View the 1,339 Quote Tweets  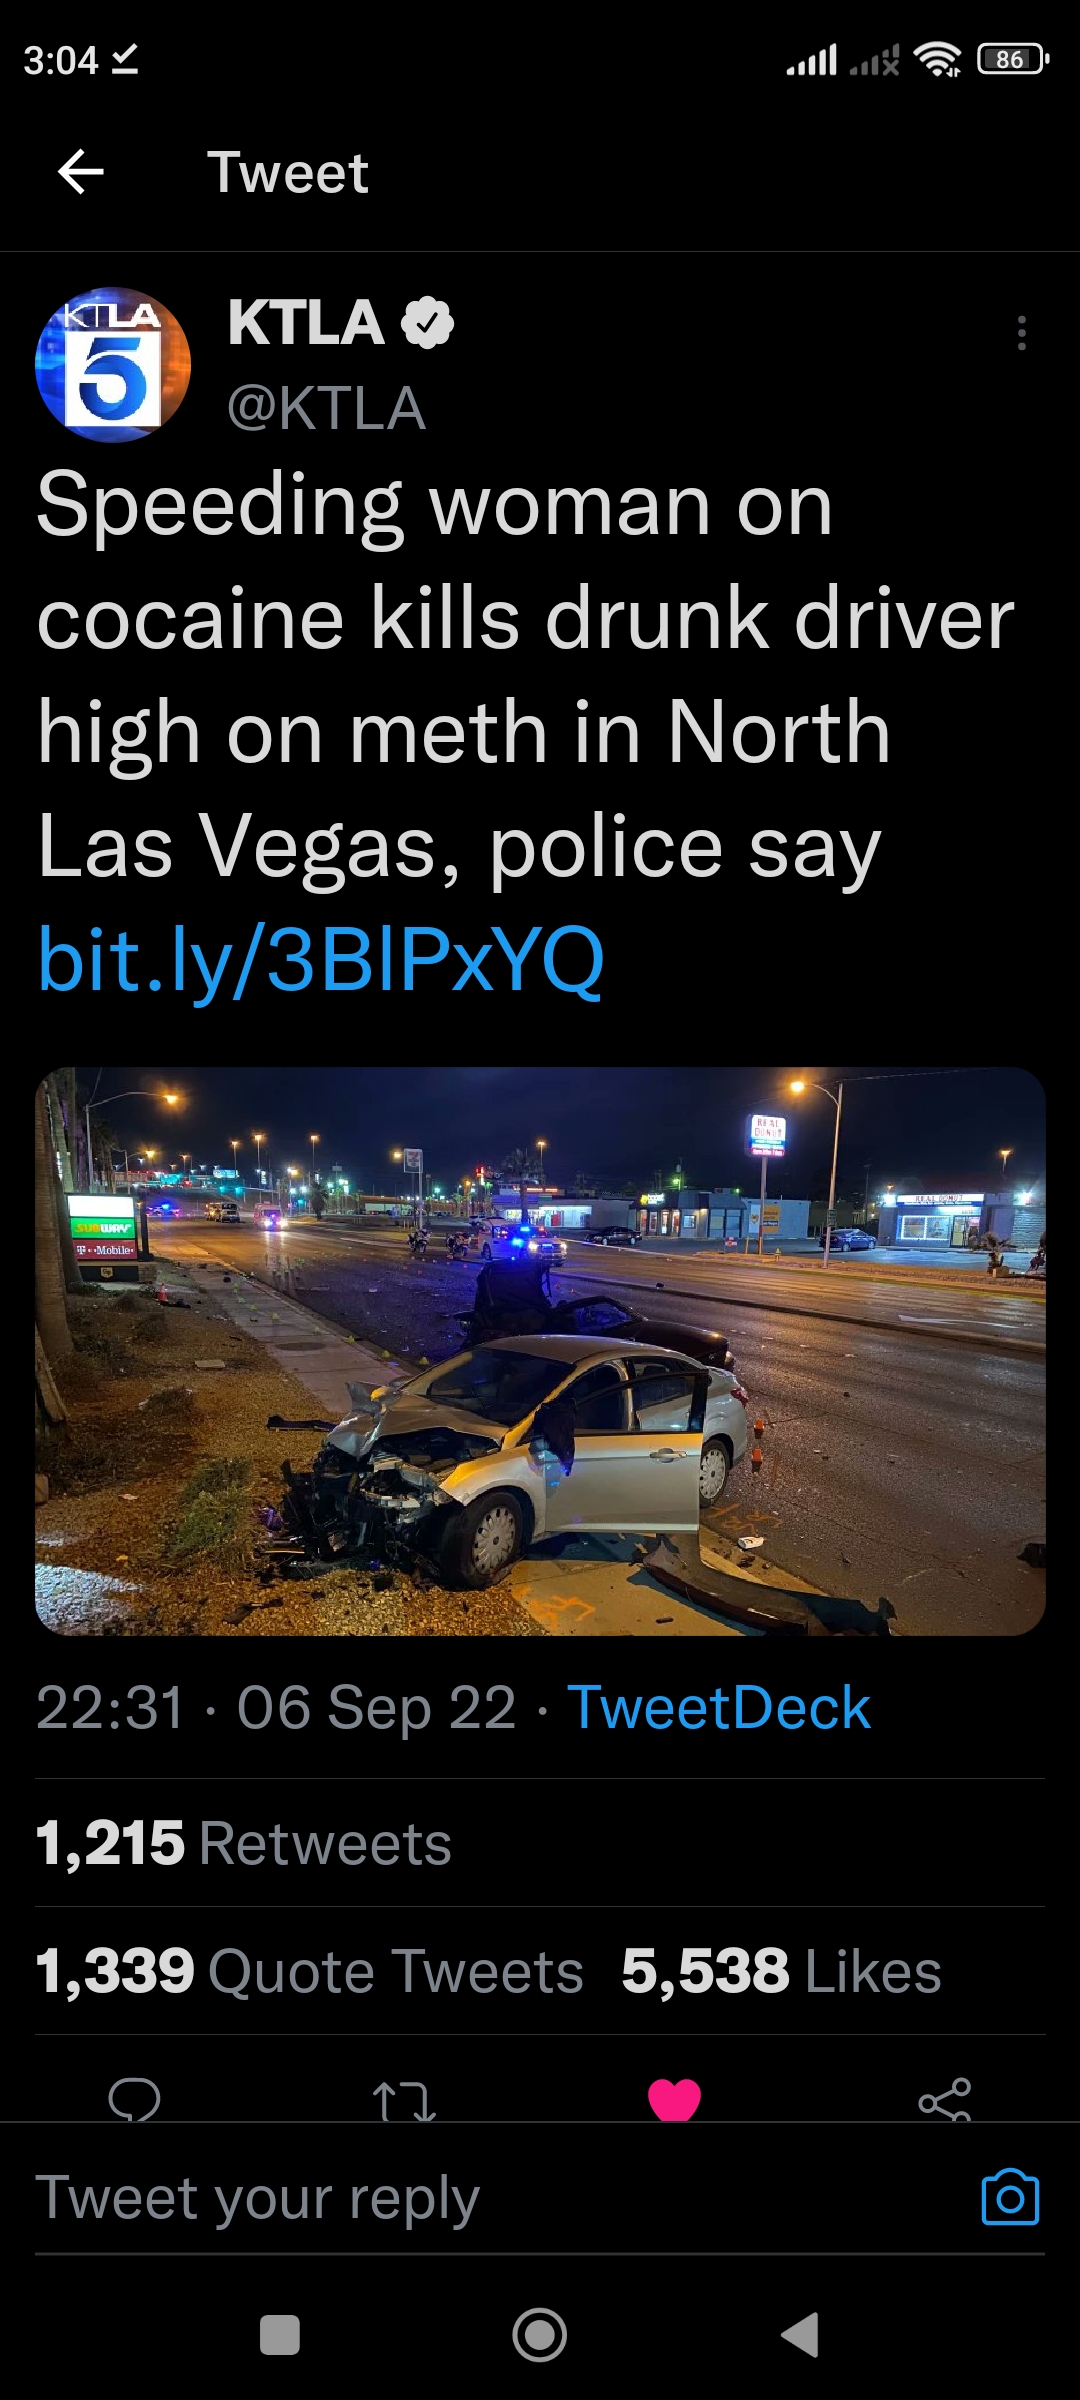(x=310, y=1971)
